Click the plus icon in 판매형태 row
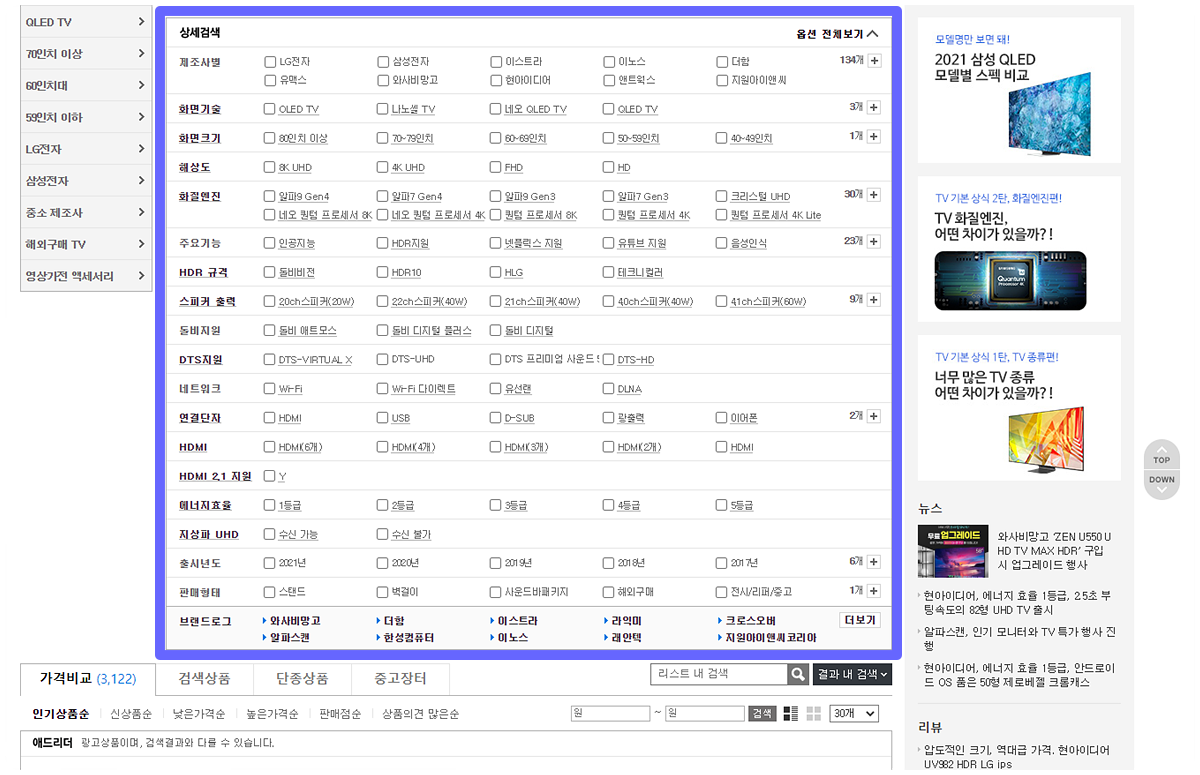Viewport: 1200px width, 775px height. click(874, 591)
